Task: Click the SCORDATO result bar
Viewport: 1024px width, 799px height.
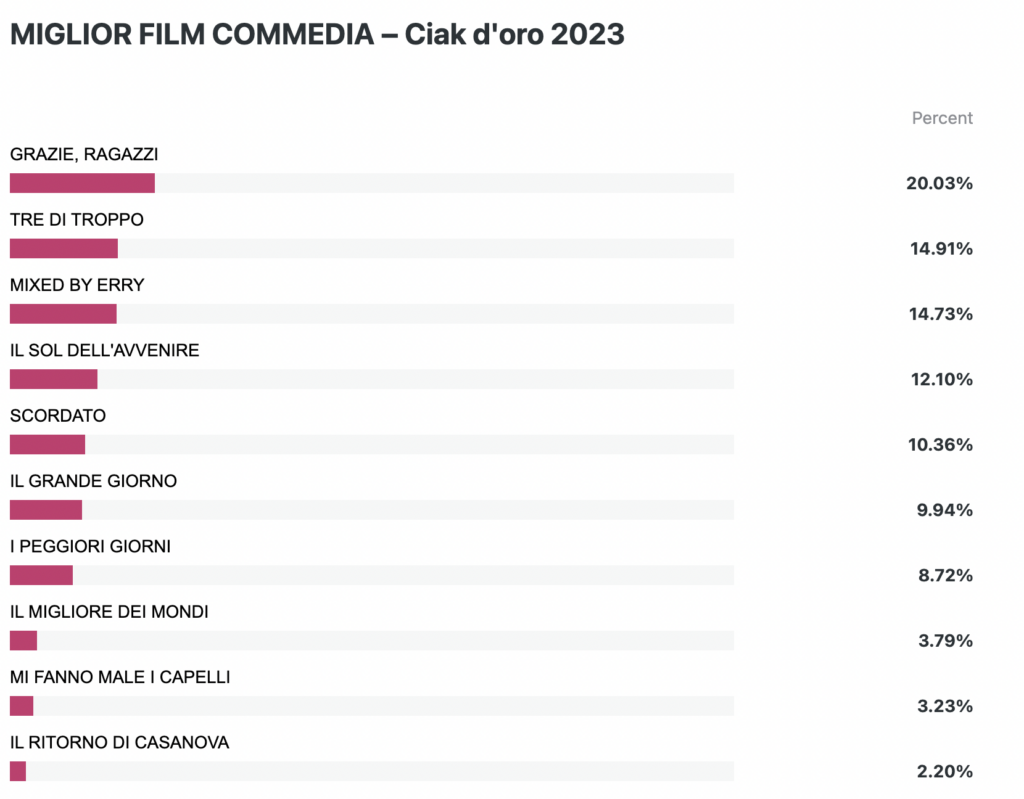Action: point(372,444)
